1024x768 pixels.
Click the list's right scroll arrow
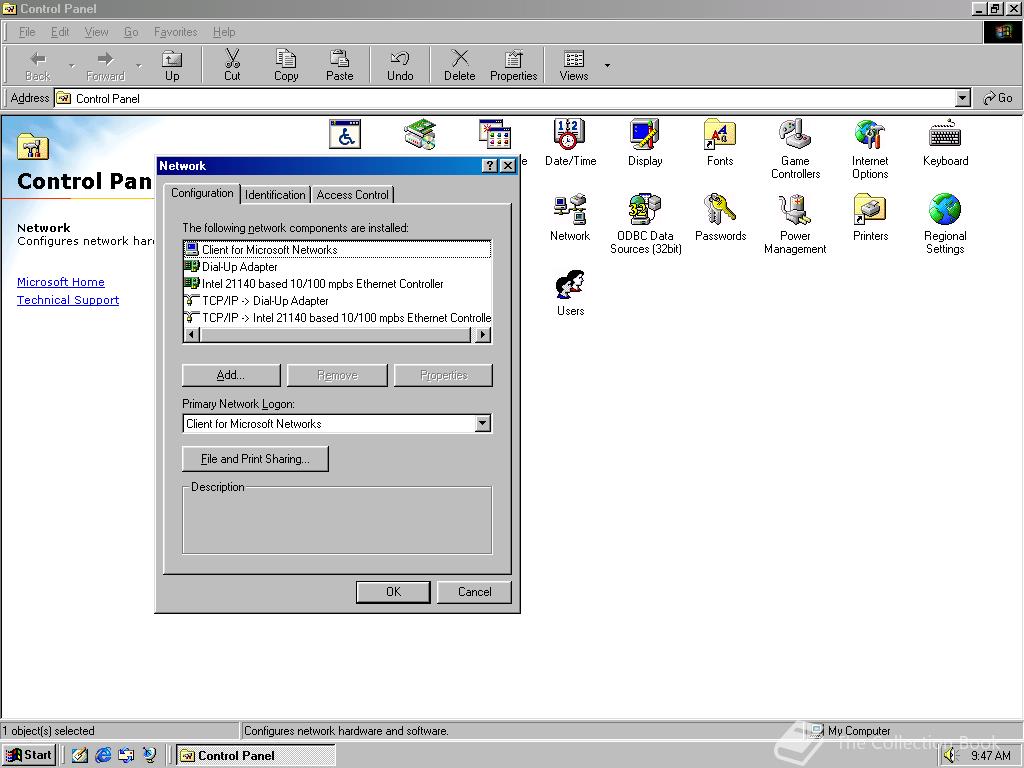[482, 334]
